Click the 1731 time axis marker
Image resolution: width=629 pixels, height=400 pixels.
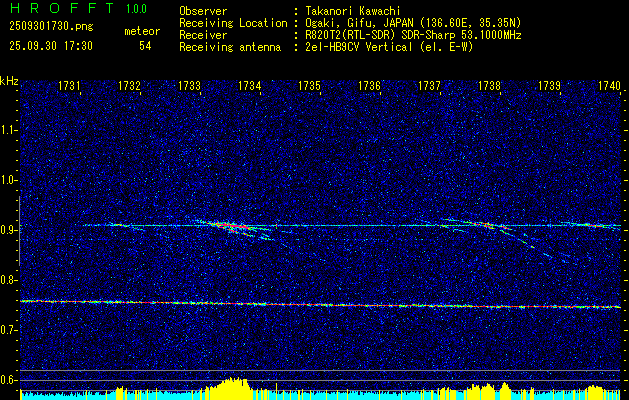coord(69,85)
